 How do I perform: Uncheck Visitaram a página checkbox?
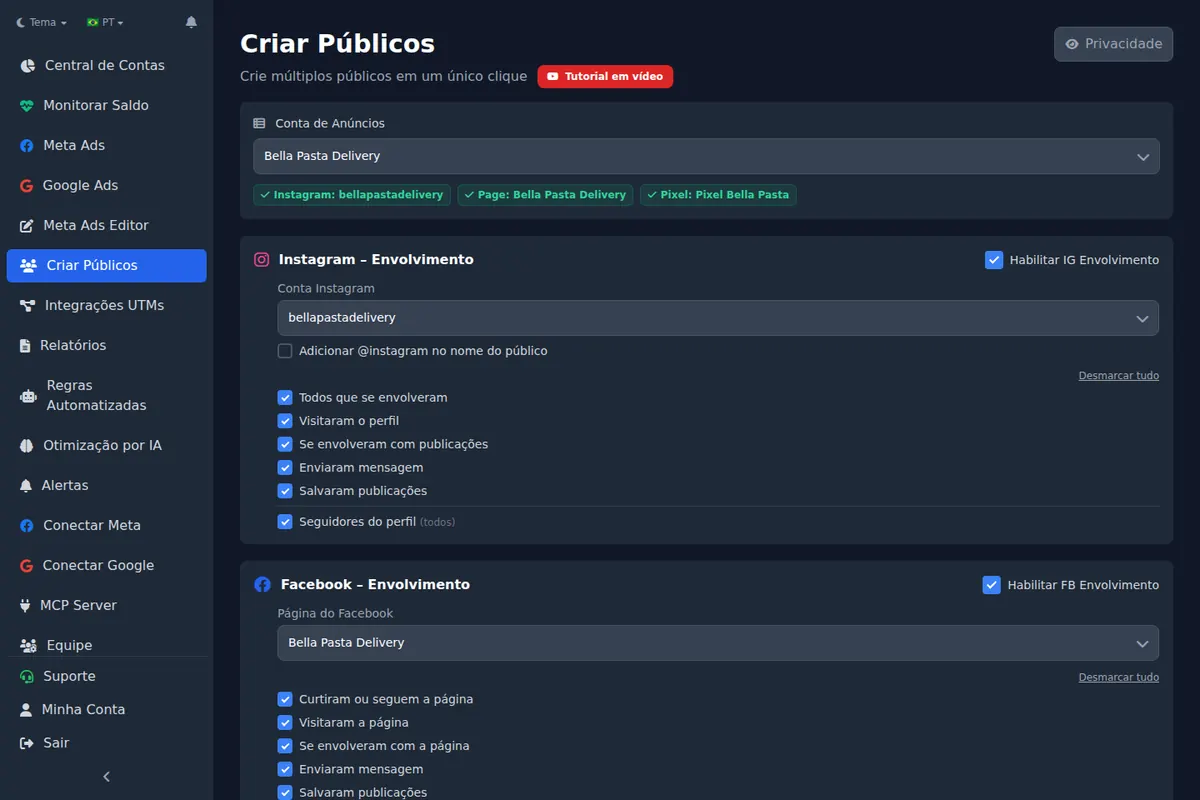point(285,722)
